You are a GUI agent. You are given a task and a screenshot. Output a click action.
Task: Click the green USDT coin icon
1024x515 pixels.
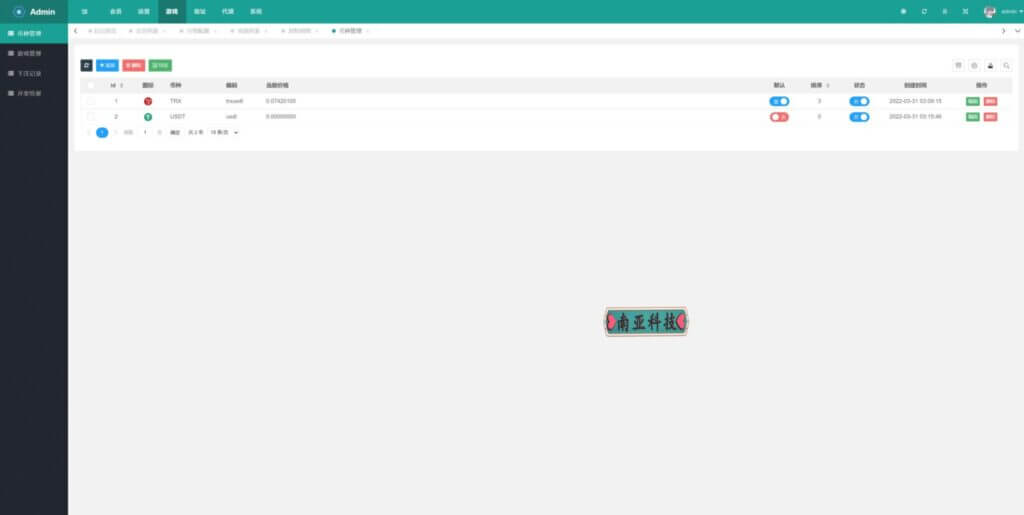pos(148,117)
